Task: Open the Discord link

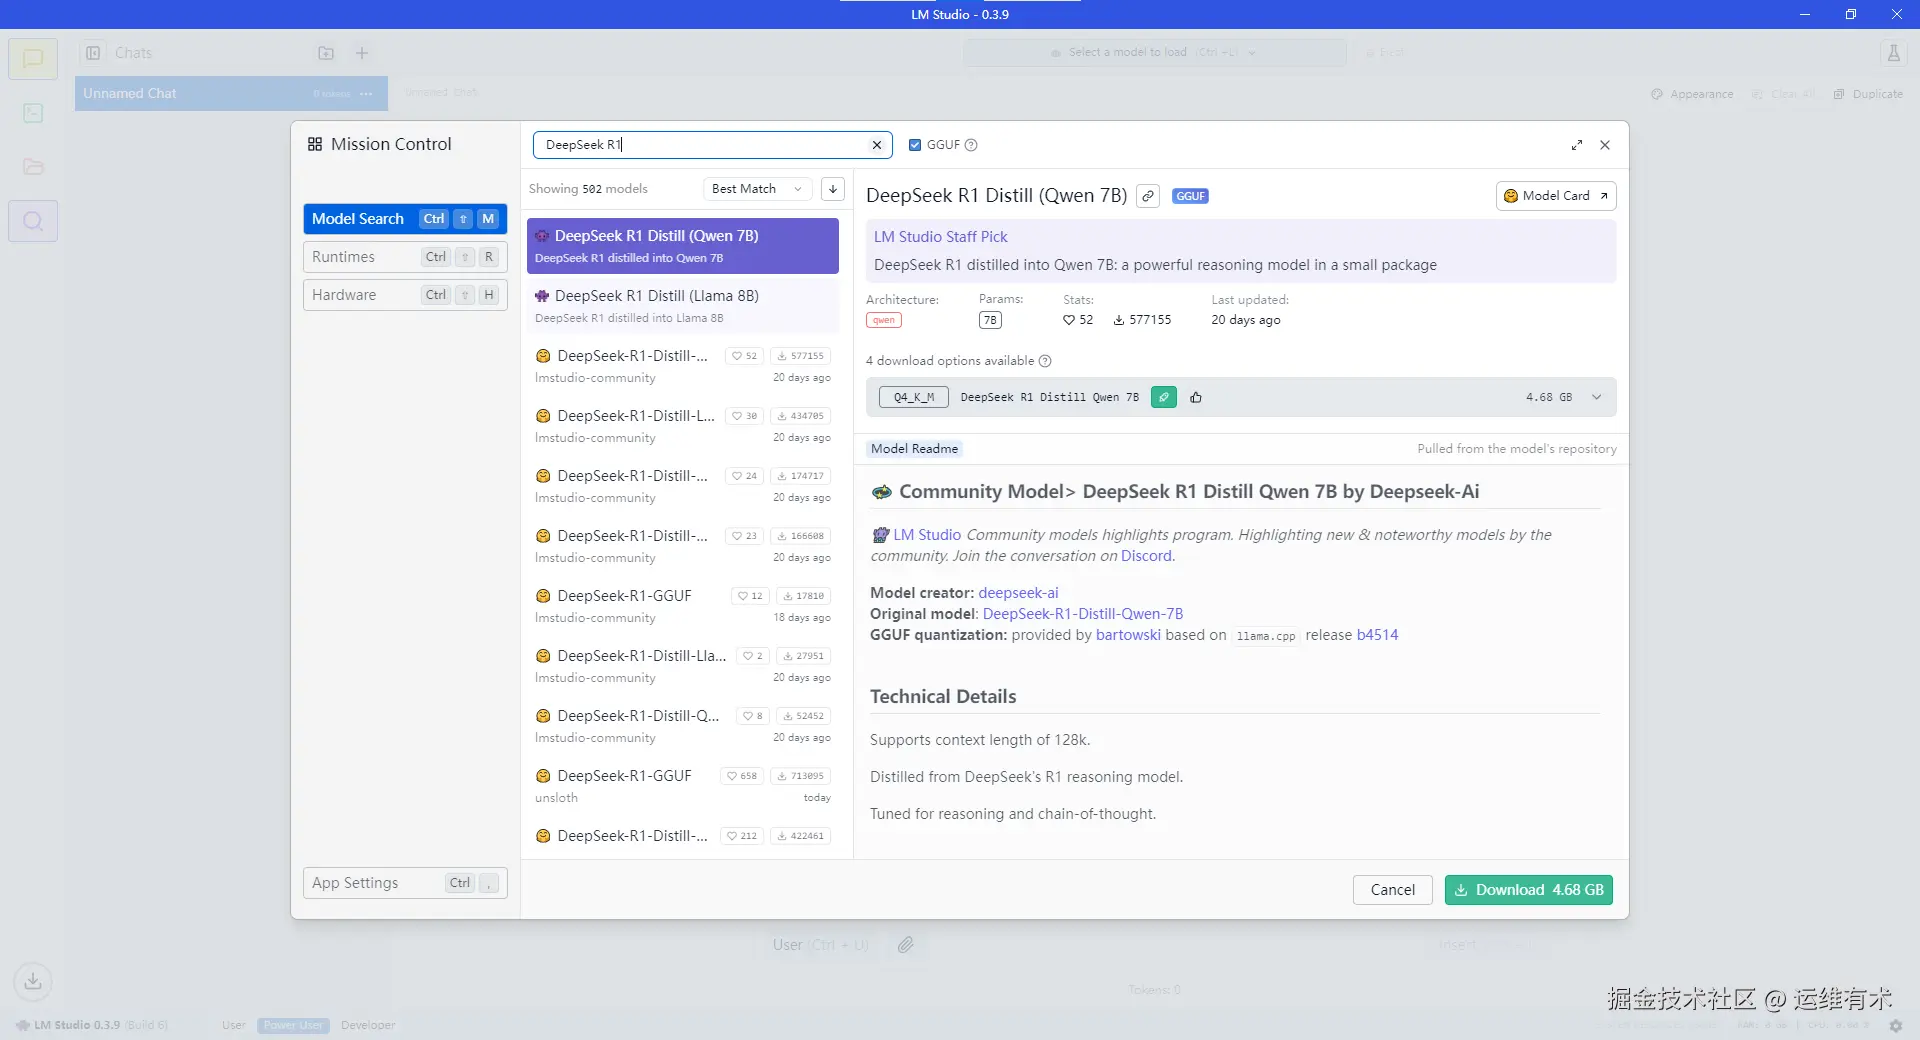Action: 1146,556
